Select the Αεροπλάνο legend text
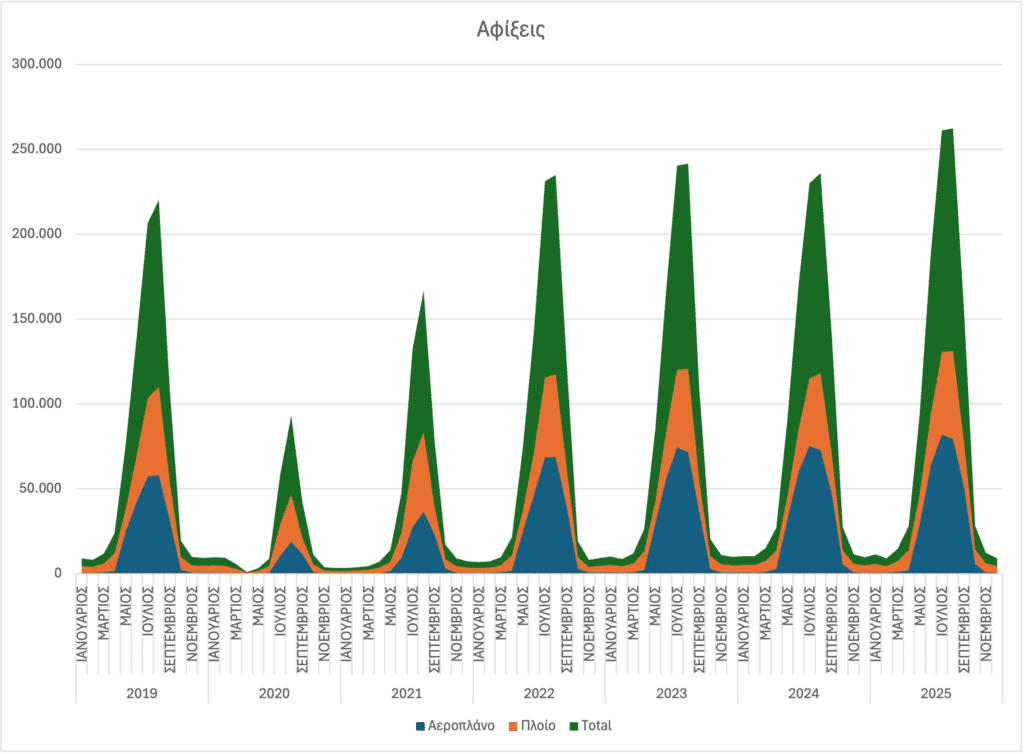This screenshot has width=1024, height=754. (461, 725)
